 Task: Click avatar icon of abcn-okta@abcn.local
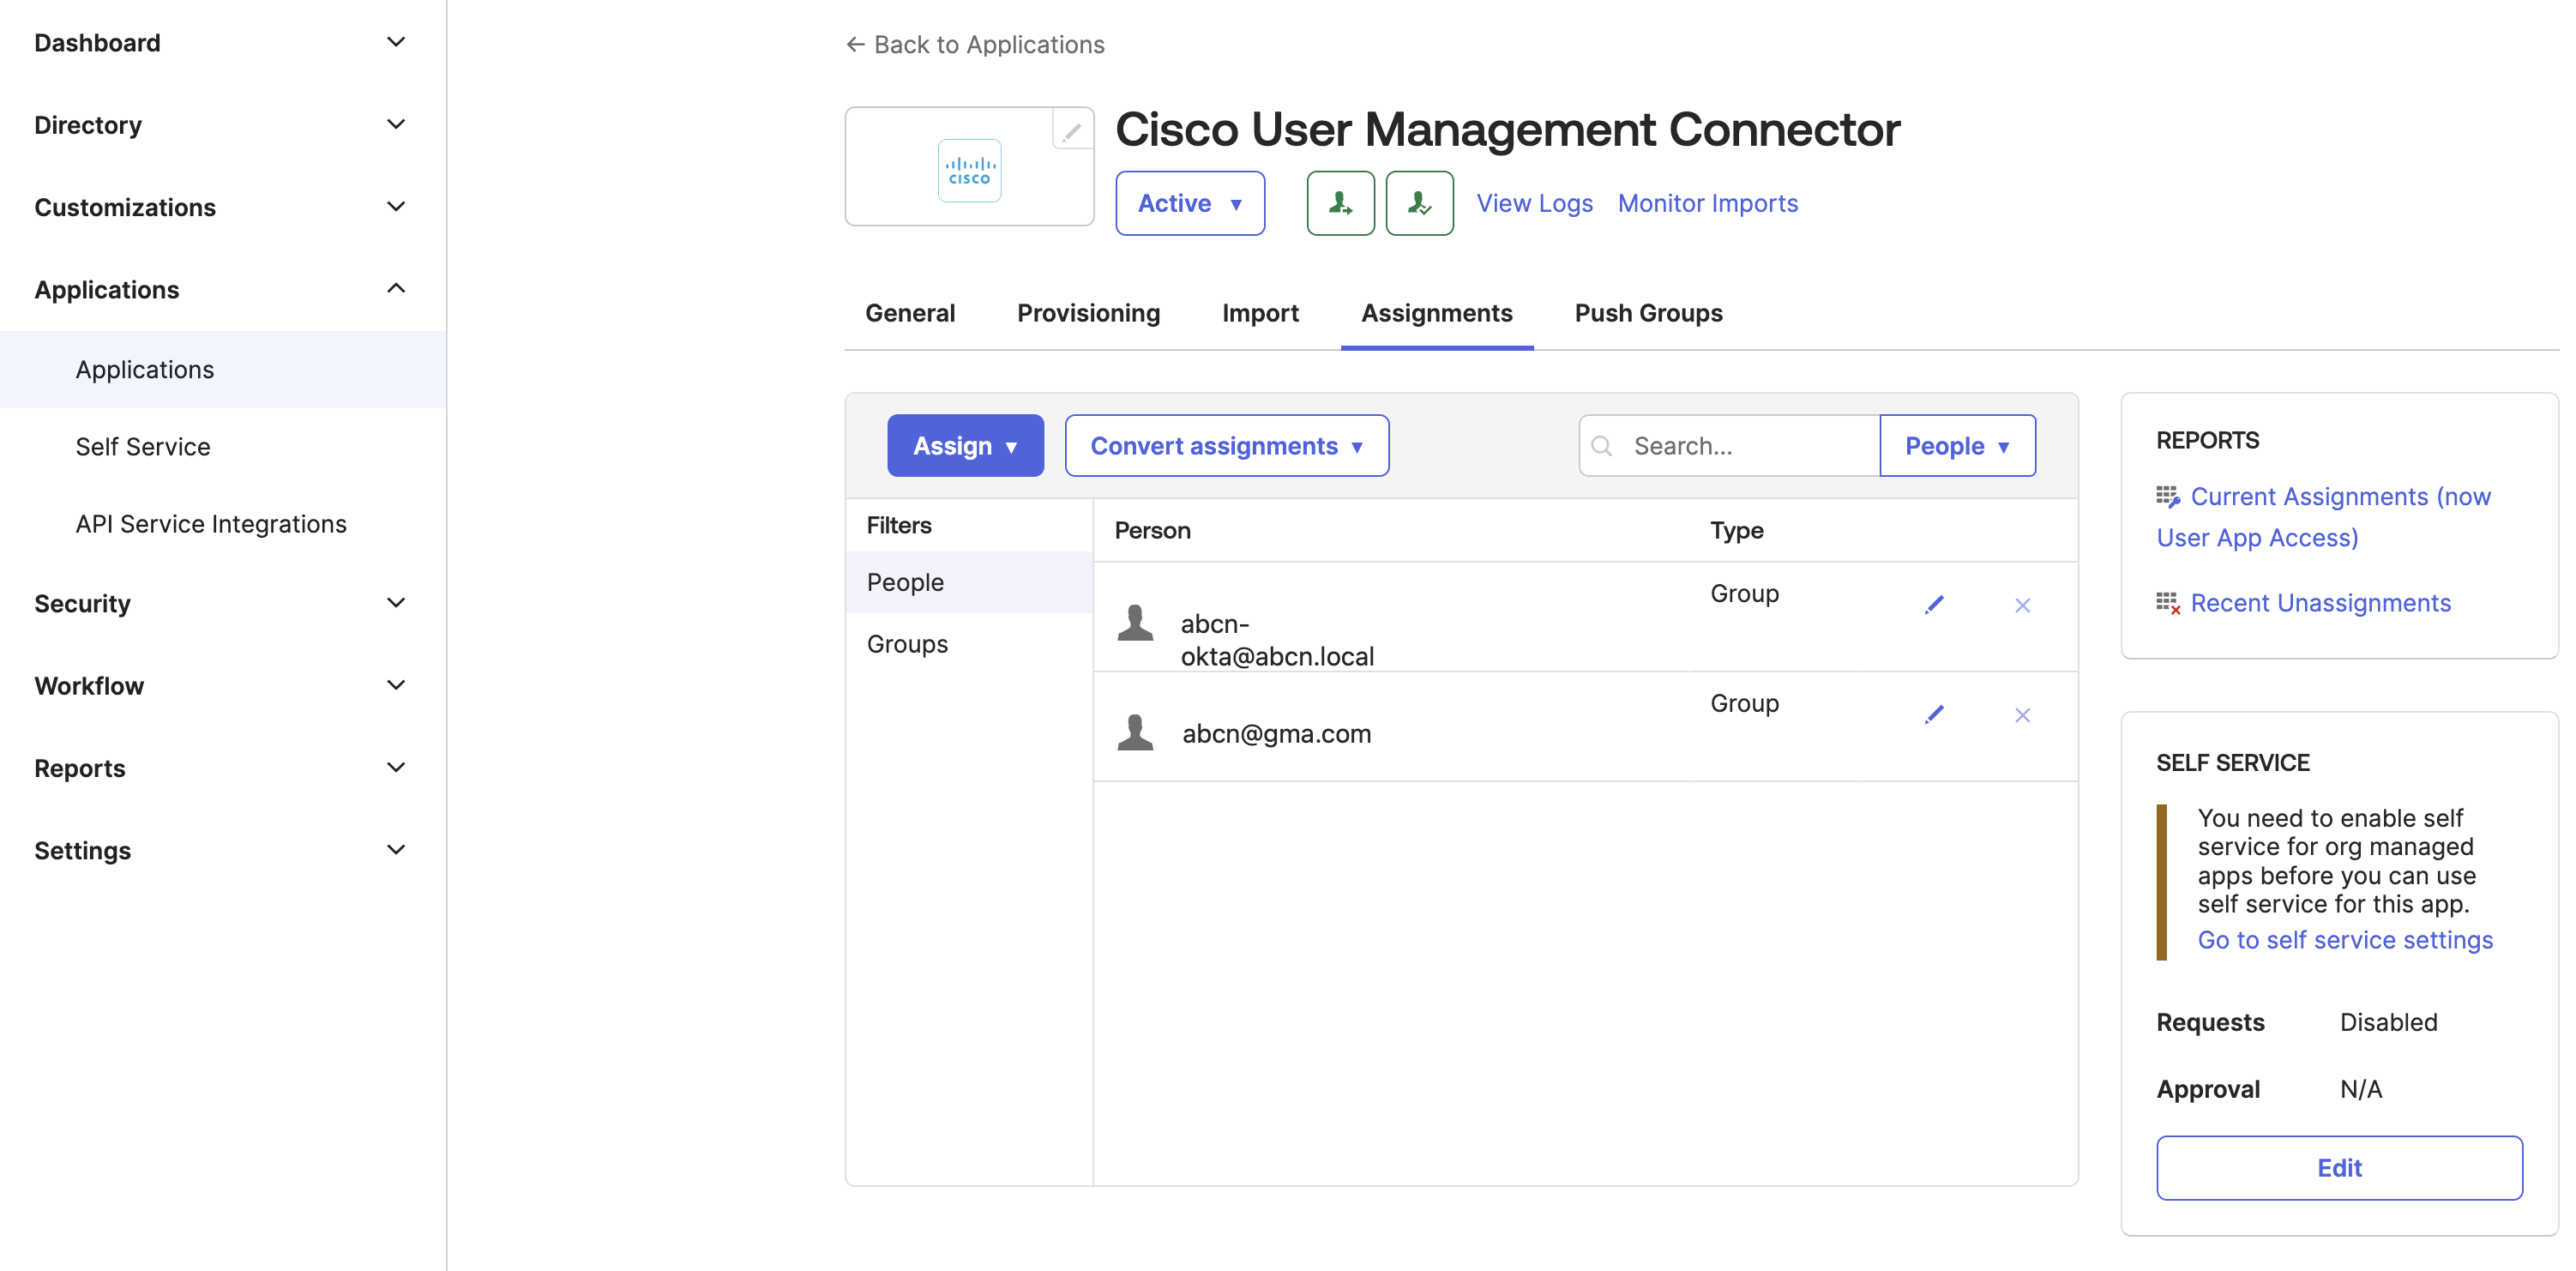1135,622
